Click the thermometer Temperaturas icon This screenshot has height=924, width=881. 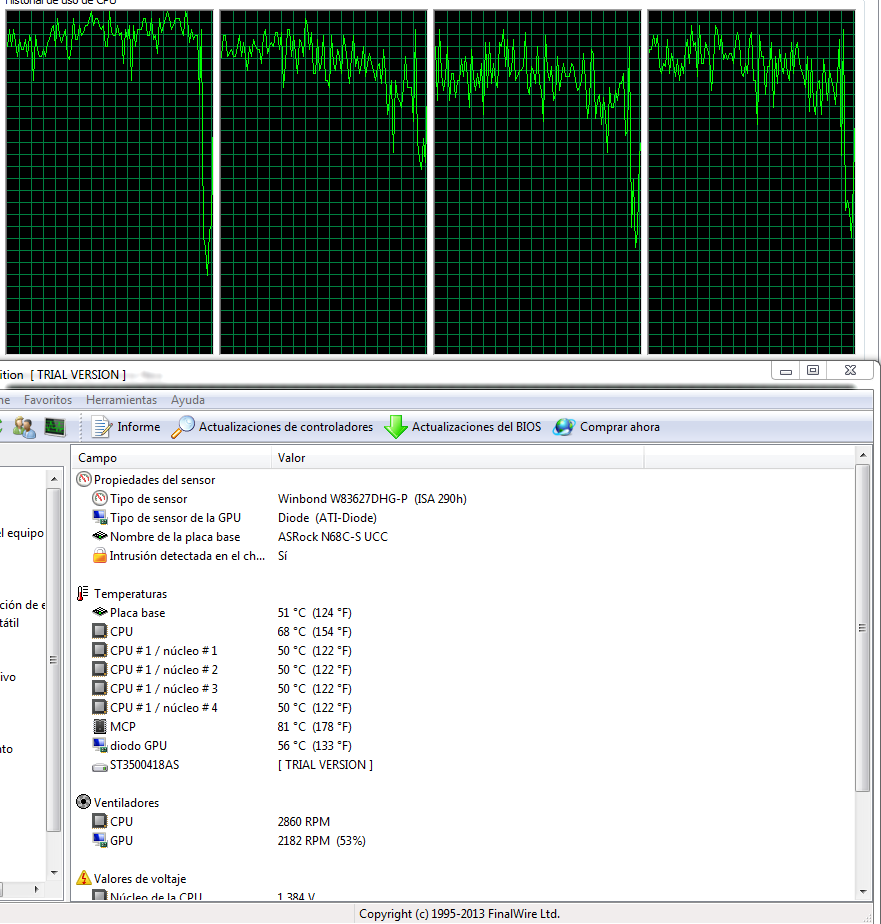(x=83, y=593)
